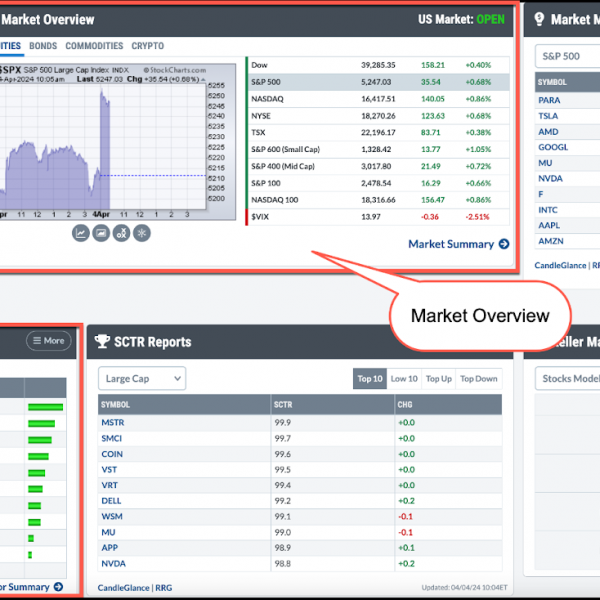
Task: Select the S&P 100 index row
Action: (378, 183)
